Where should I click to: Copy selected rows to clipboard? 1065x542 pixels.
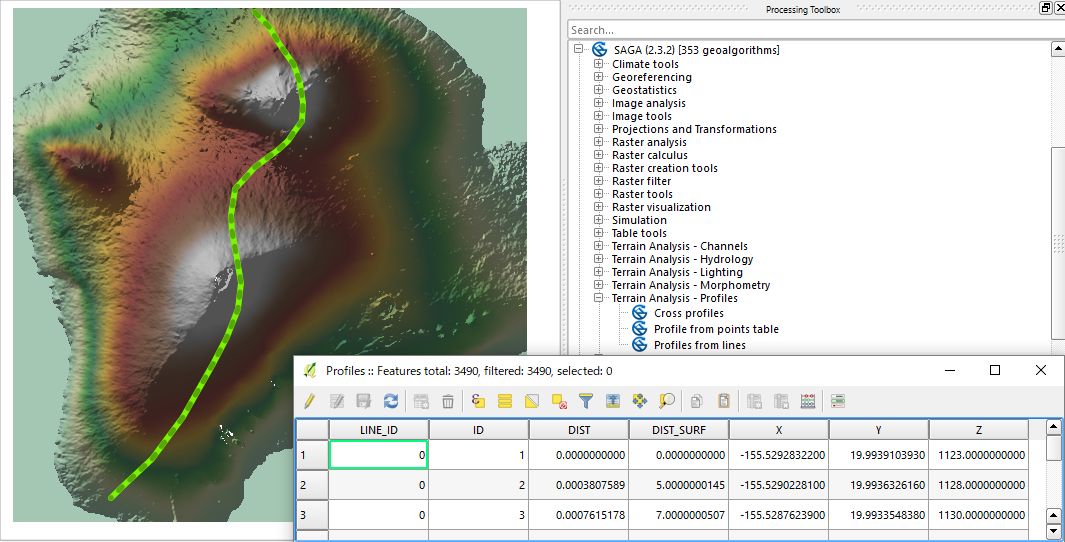point(696,401)
